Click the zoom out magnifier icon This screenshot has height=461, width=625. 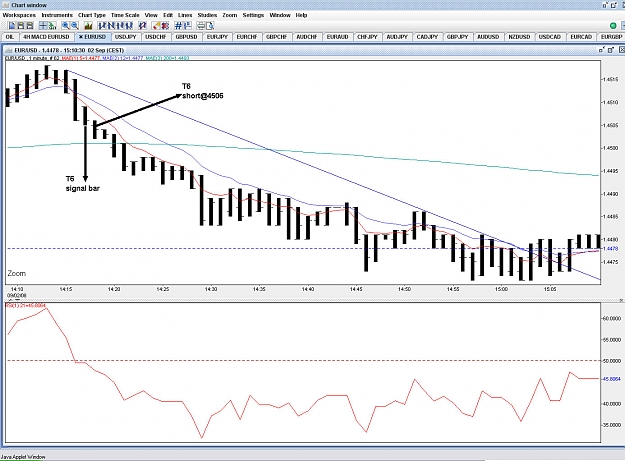click(75, 26)
